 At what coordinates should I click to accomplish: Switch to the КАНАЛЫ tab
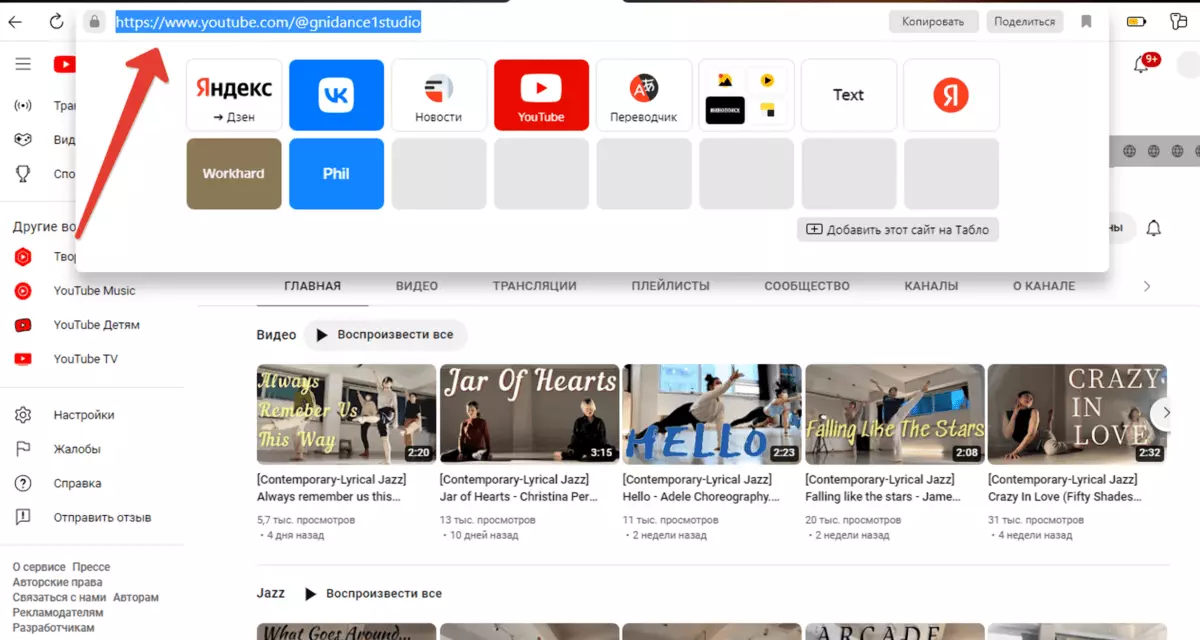[x=931, y=286]
